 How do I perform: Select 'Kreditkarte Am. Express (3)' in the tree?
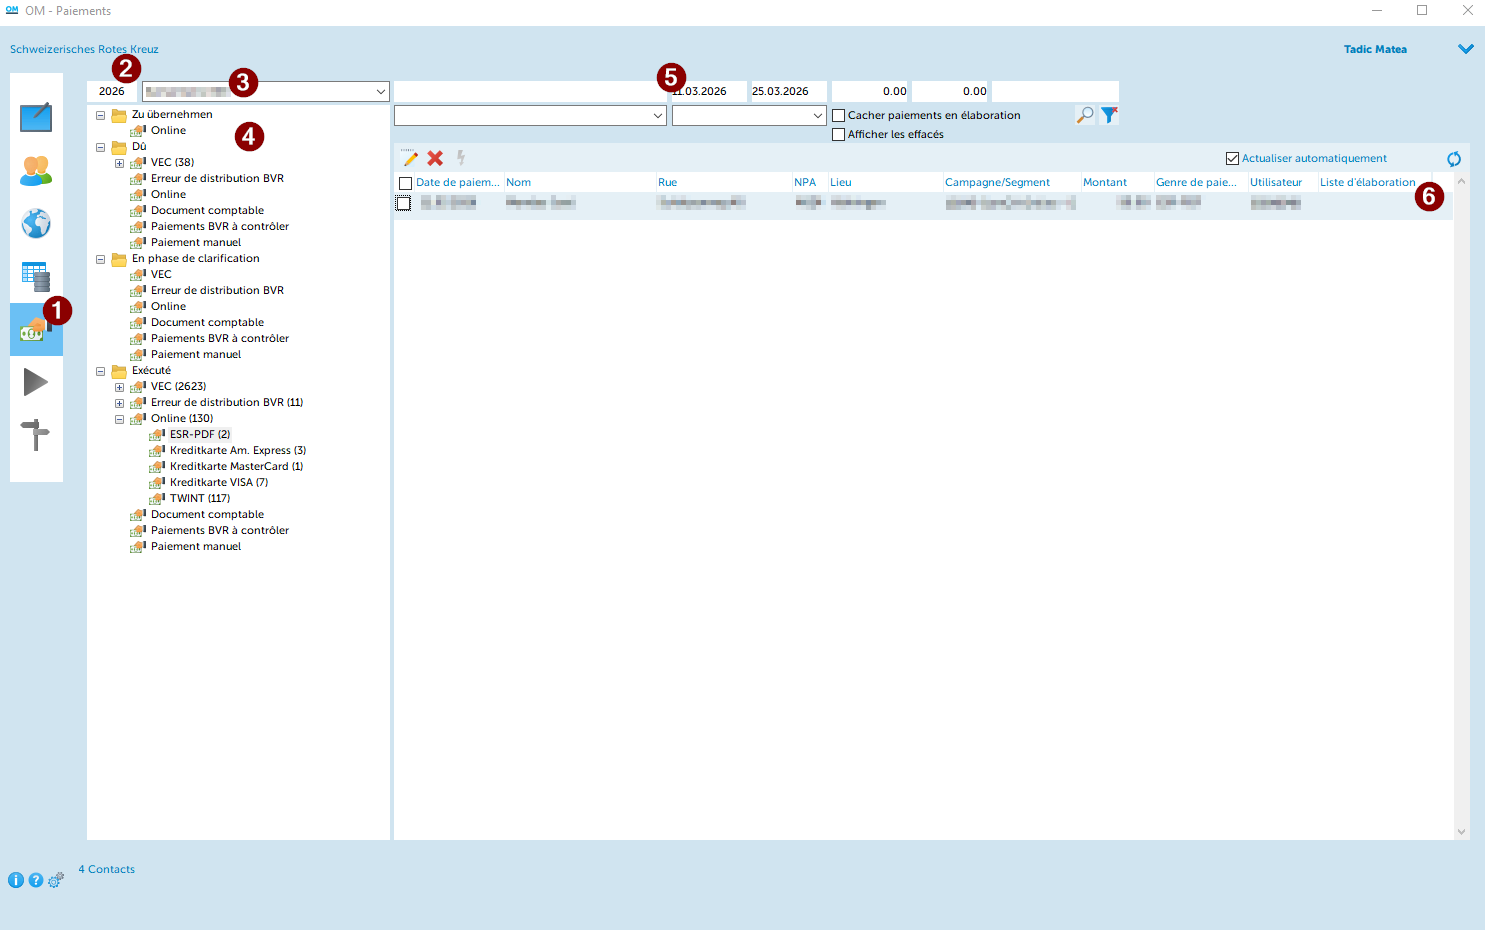click(238, 450)
